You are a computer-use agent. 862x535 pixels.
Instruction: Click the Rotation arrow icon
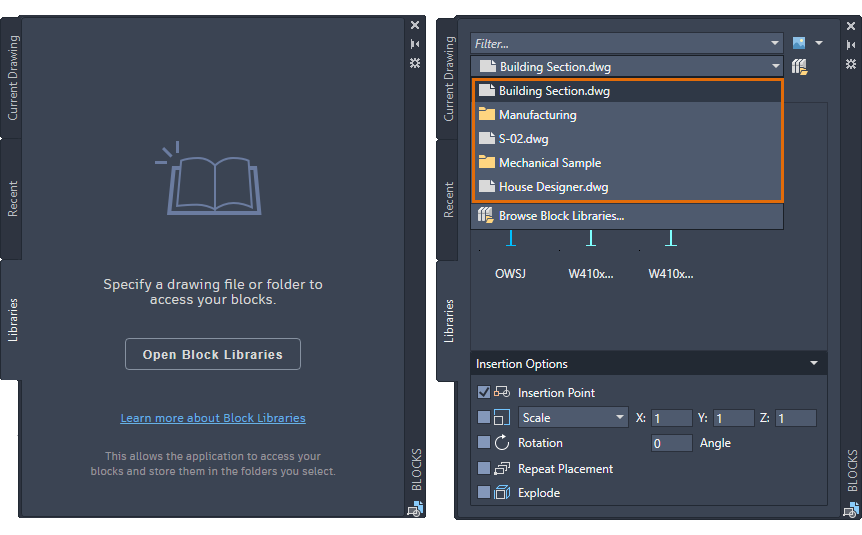[502, 443]
